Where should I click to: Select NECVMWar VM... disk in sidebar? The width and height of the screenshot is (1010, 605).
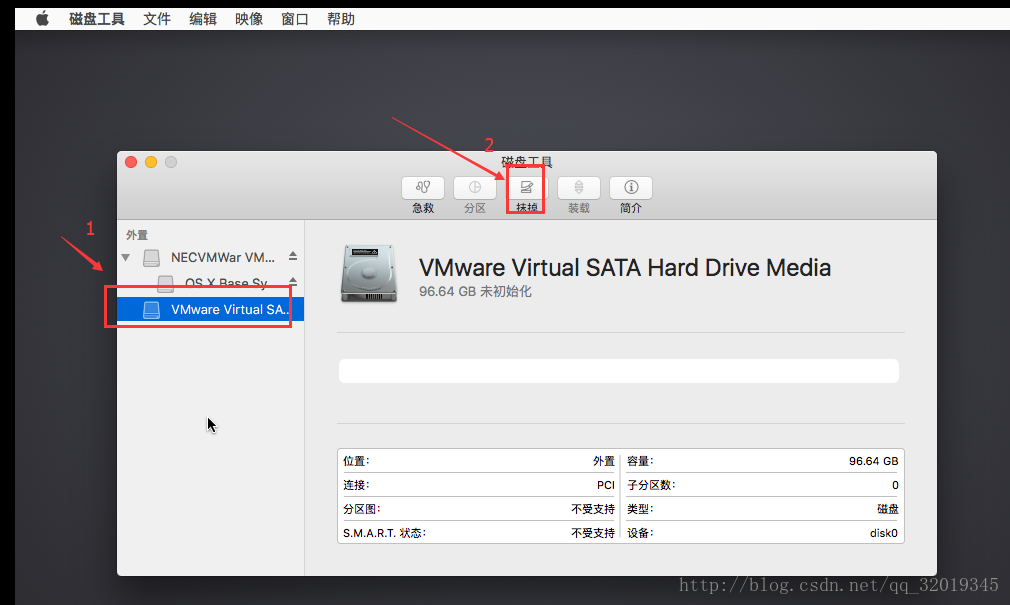tap(211, 258)
